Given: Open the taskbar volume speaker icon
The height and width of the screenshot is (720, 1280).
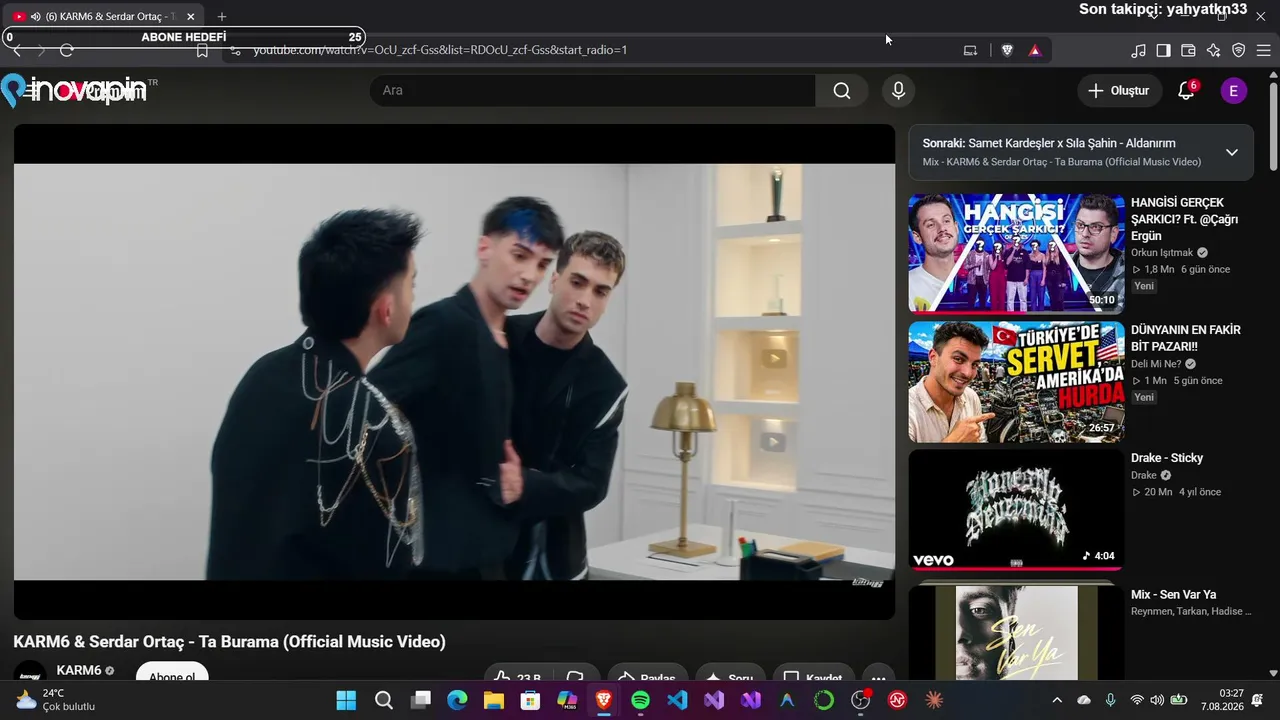Looking at the screenshot, I should [x=1157, y=700].
